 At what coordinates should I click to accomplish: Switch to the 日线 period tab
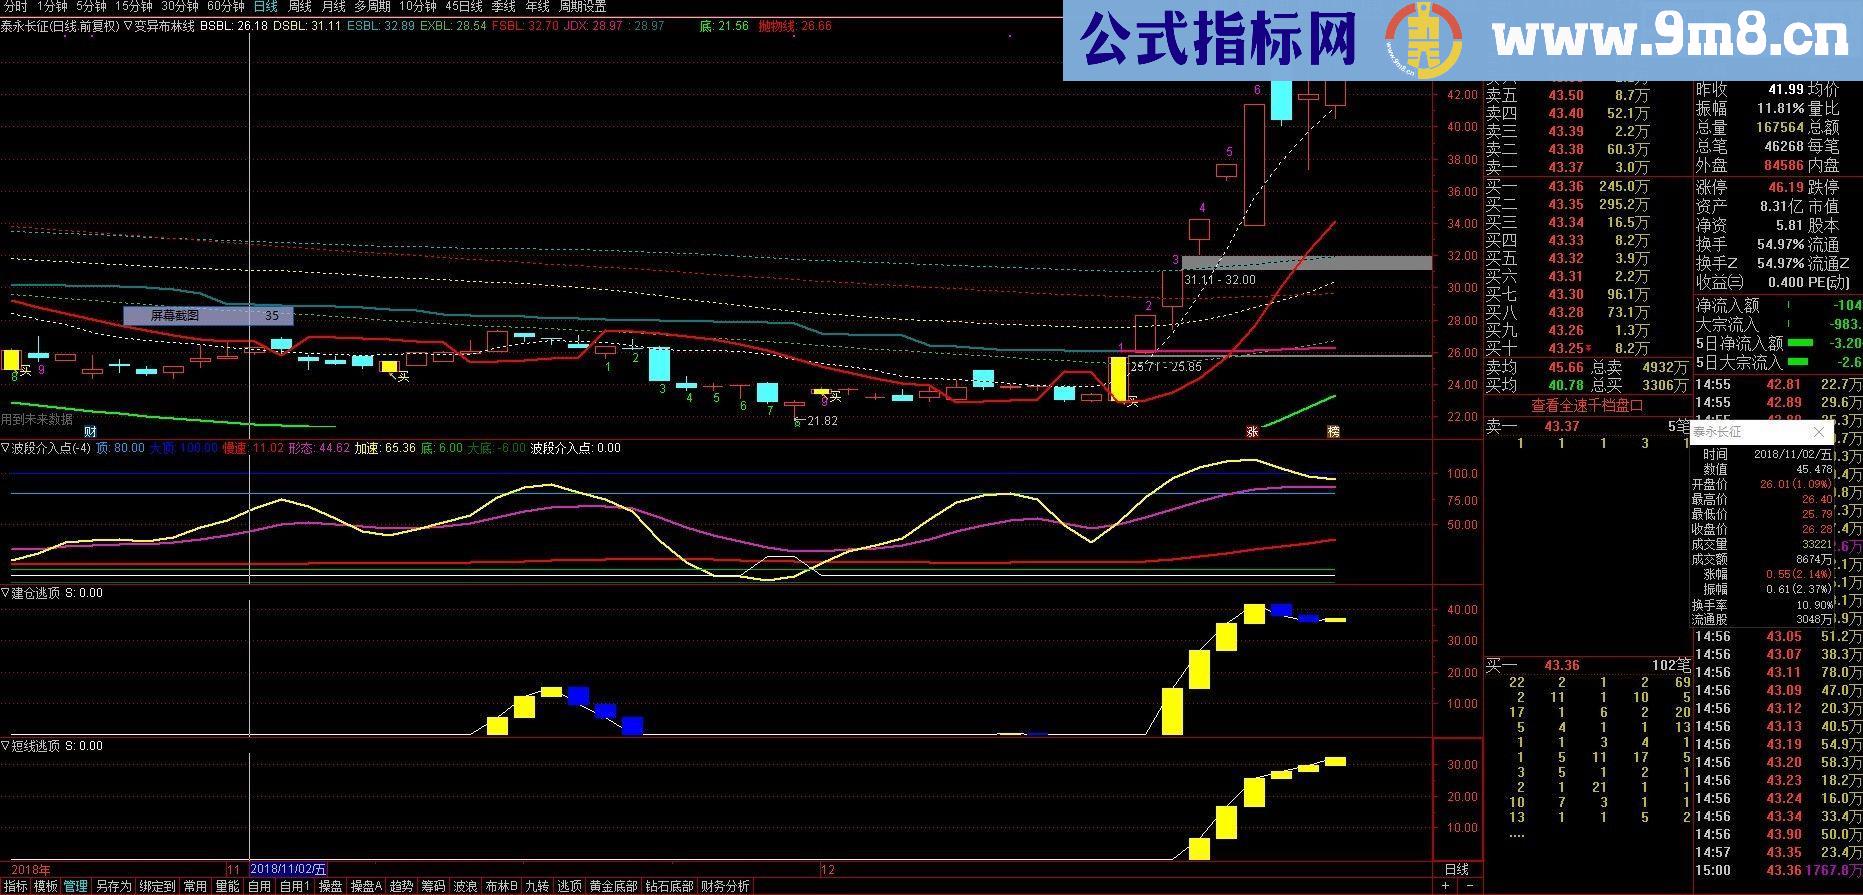pos(265,7)
